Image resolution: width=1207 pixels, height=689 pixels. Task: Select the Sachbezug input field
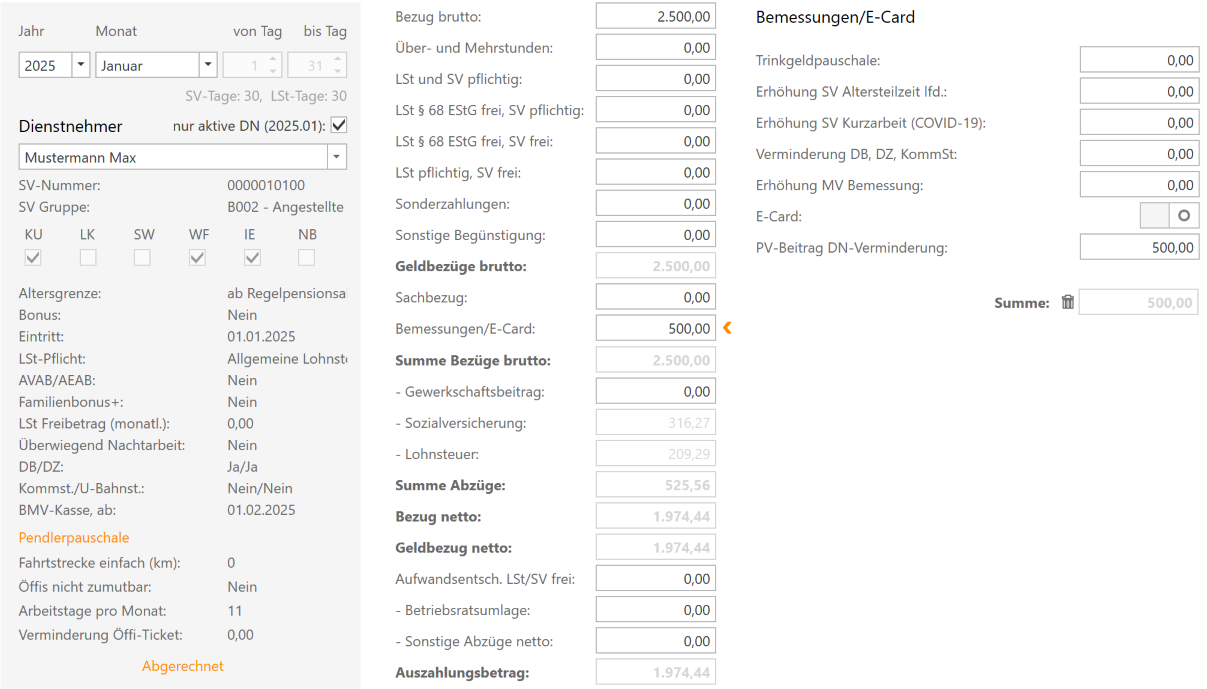(x=655, y=297)
